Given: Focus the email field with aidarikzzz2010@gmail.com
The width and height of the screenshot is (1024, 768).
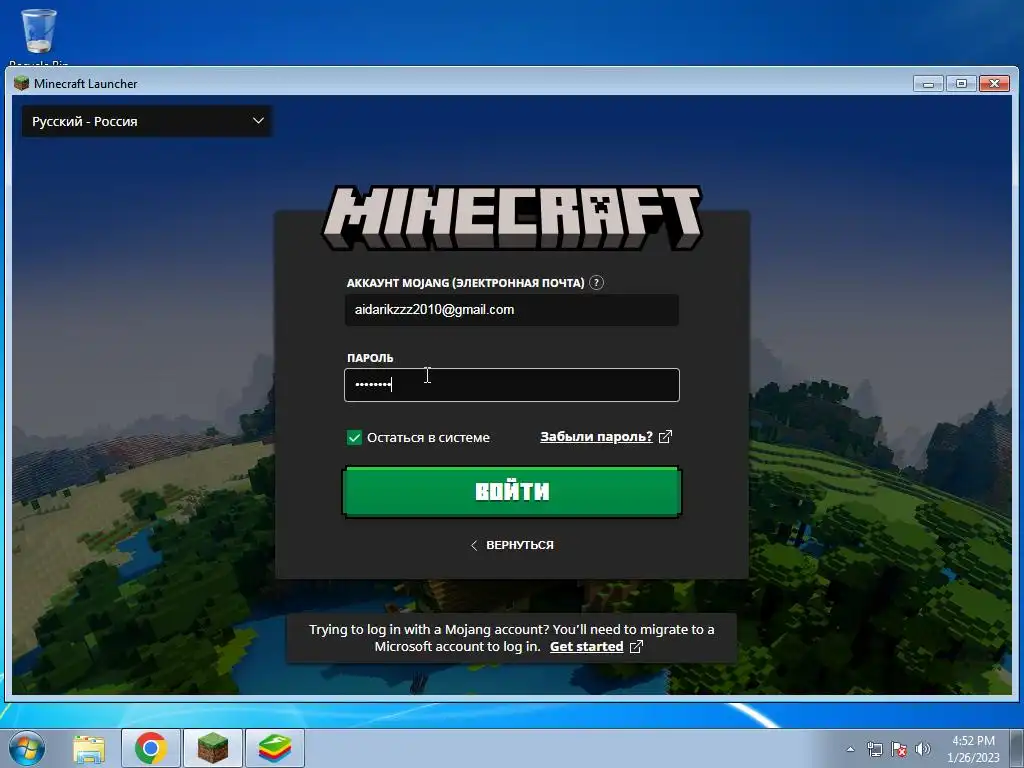Looking at the screenshot, I should (x=511, y=310).
